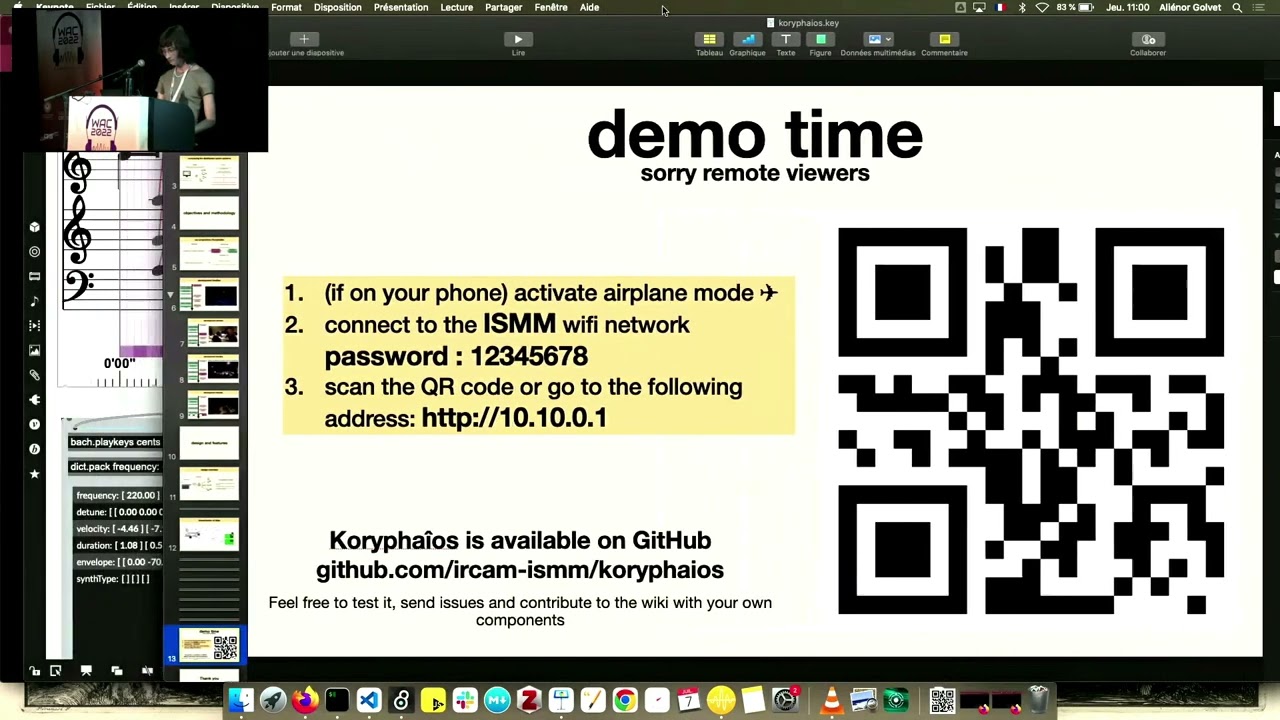The height and width of the screenshot is (720, 1280).
Task: Select slide 13 demo time thumbnail
Action: (209, 645)
